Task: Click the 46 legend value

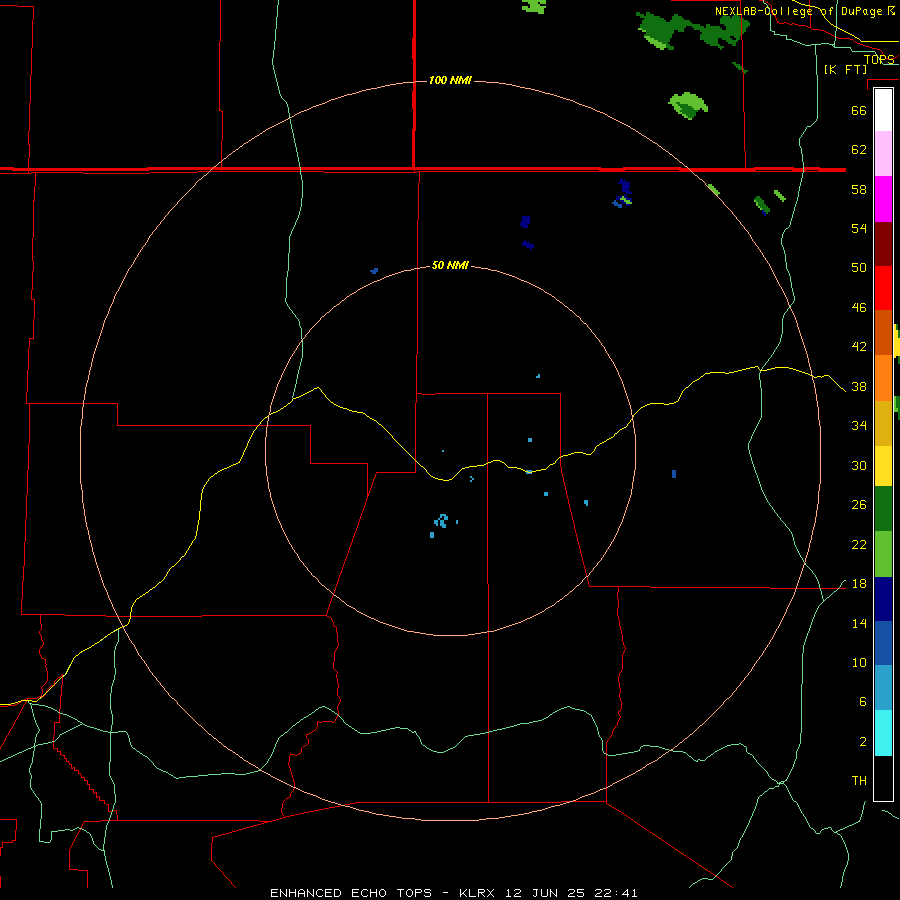Action: point(859,308)
